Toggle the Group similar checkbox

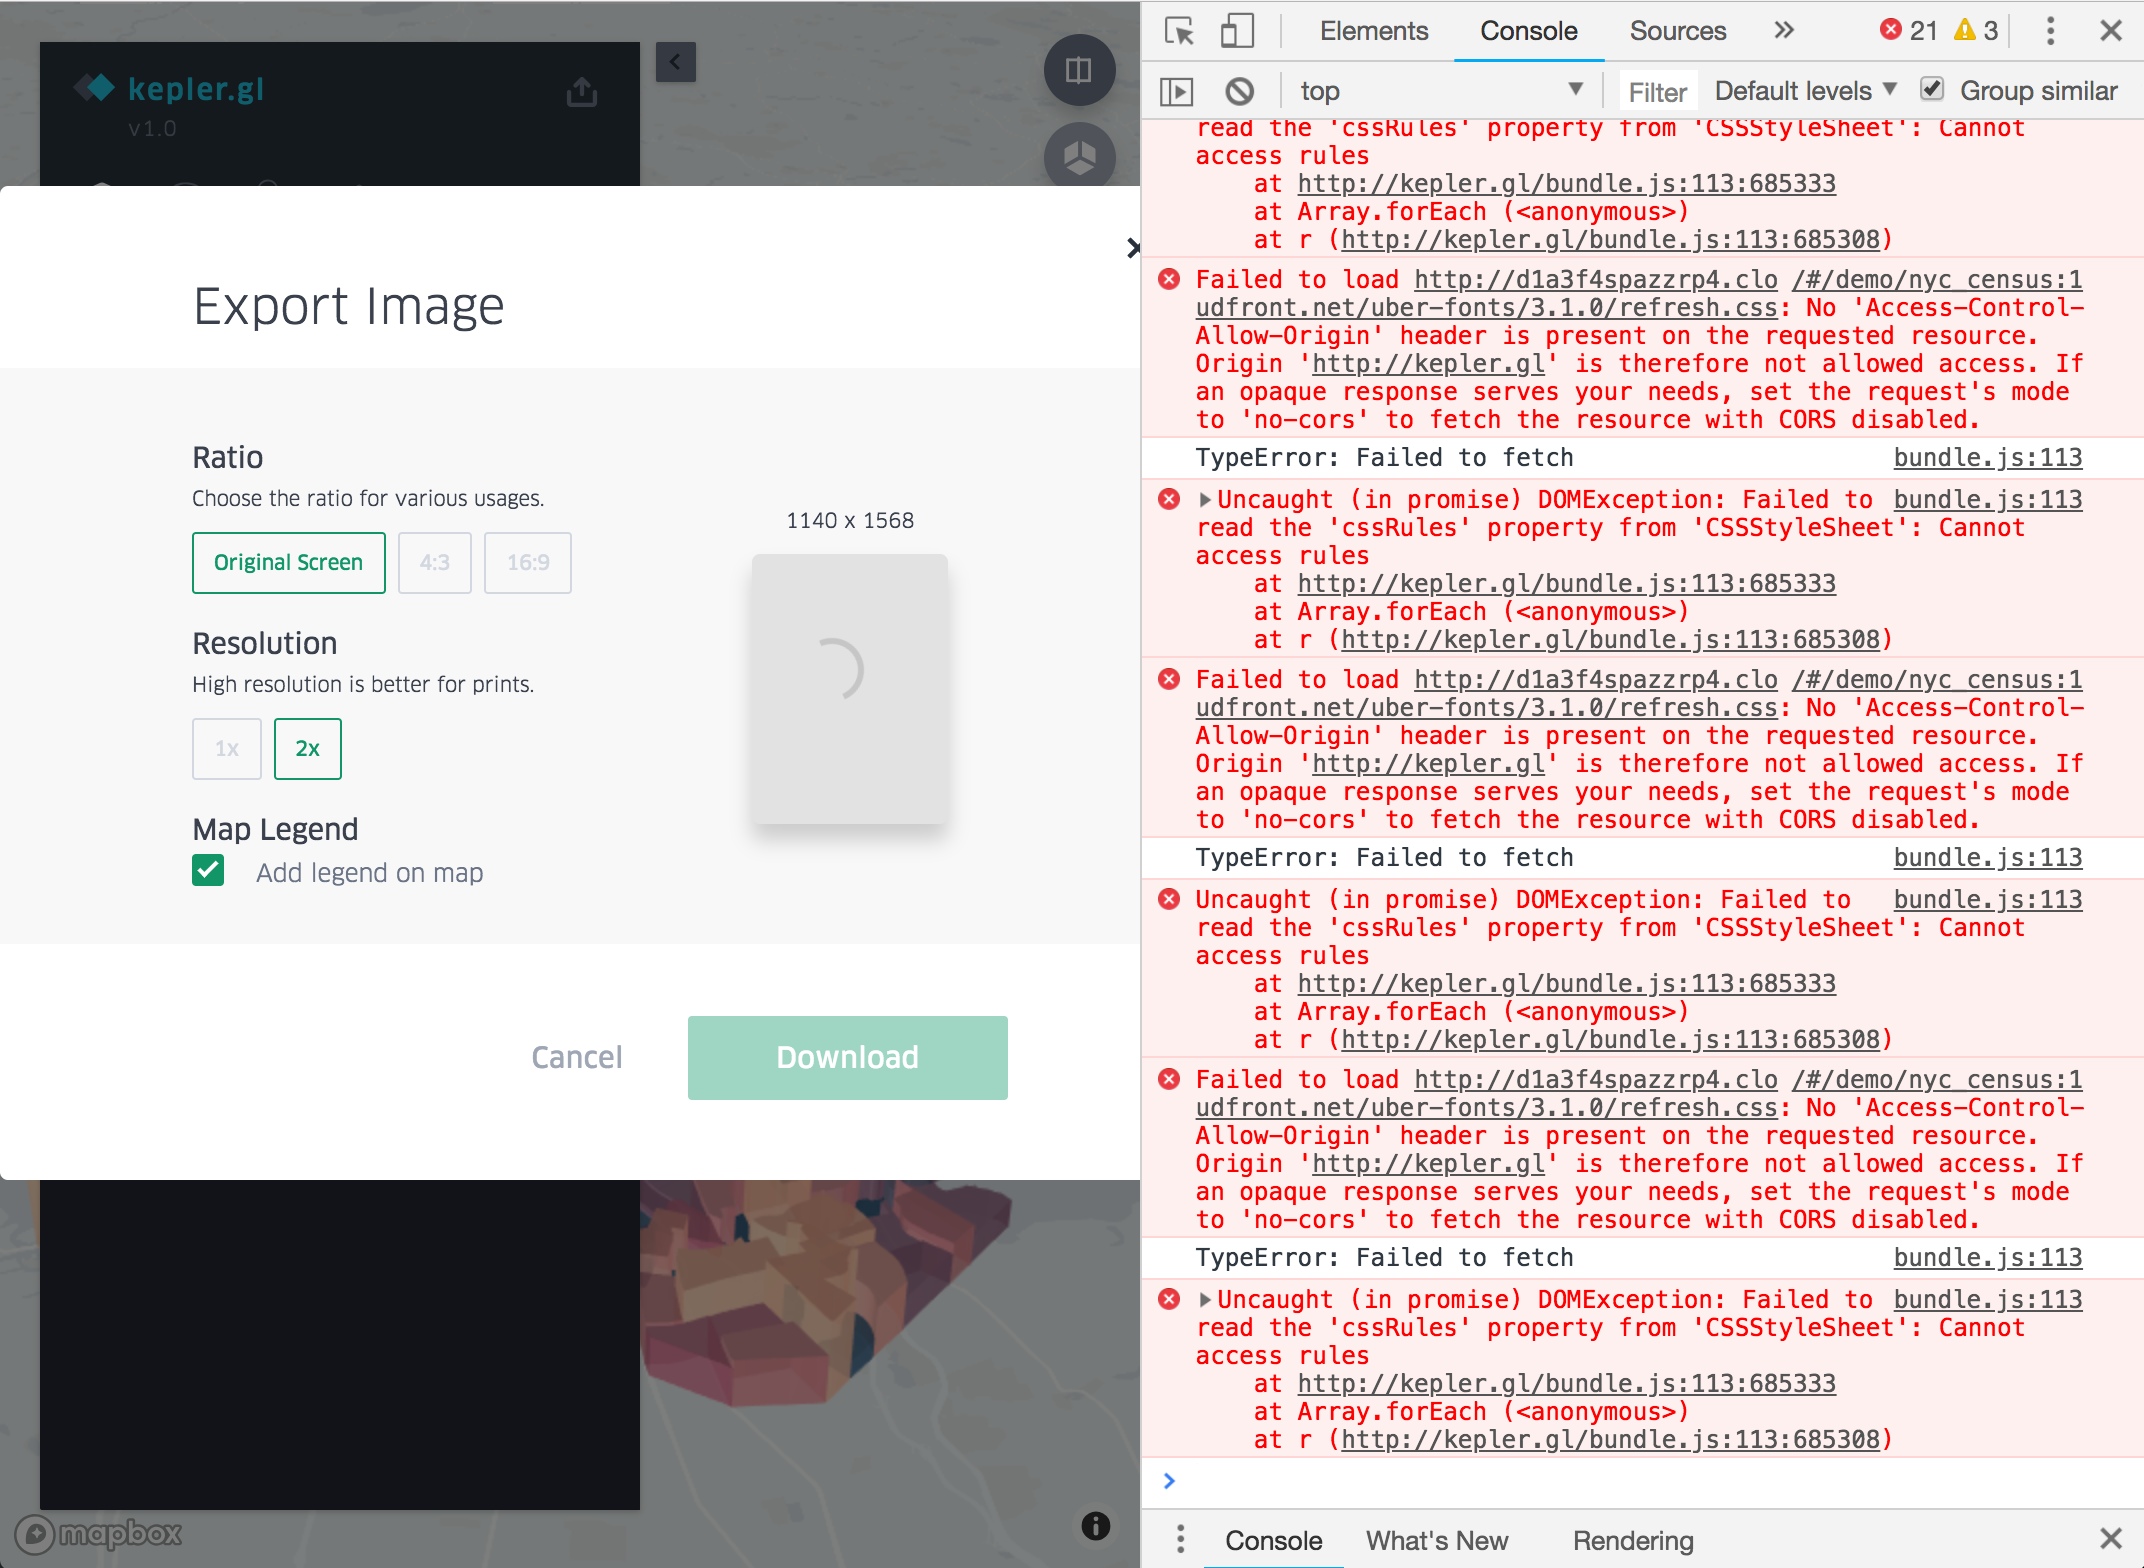point(1932,89)
